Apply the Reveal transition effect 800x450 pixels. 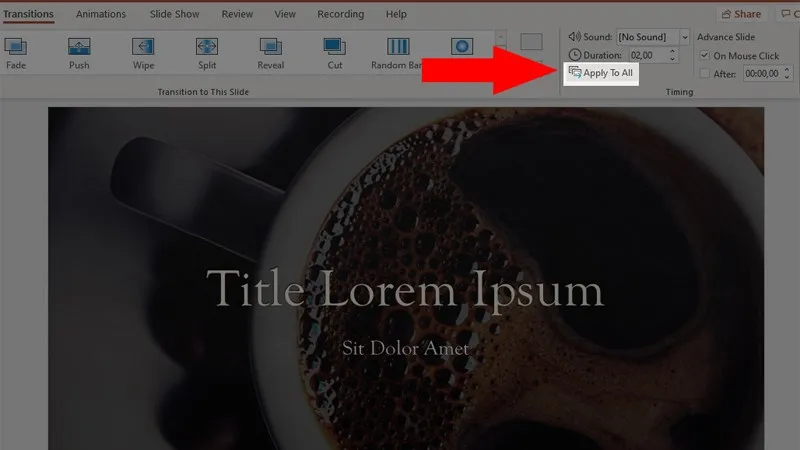(x=270, y=51)
